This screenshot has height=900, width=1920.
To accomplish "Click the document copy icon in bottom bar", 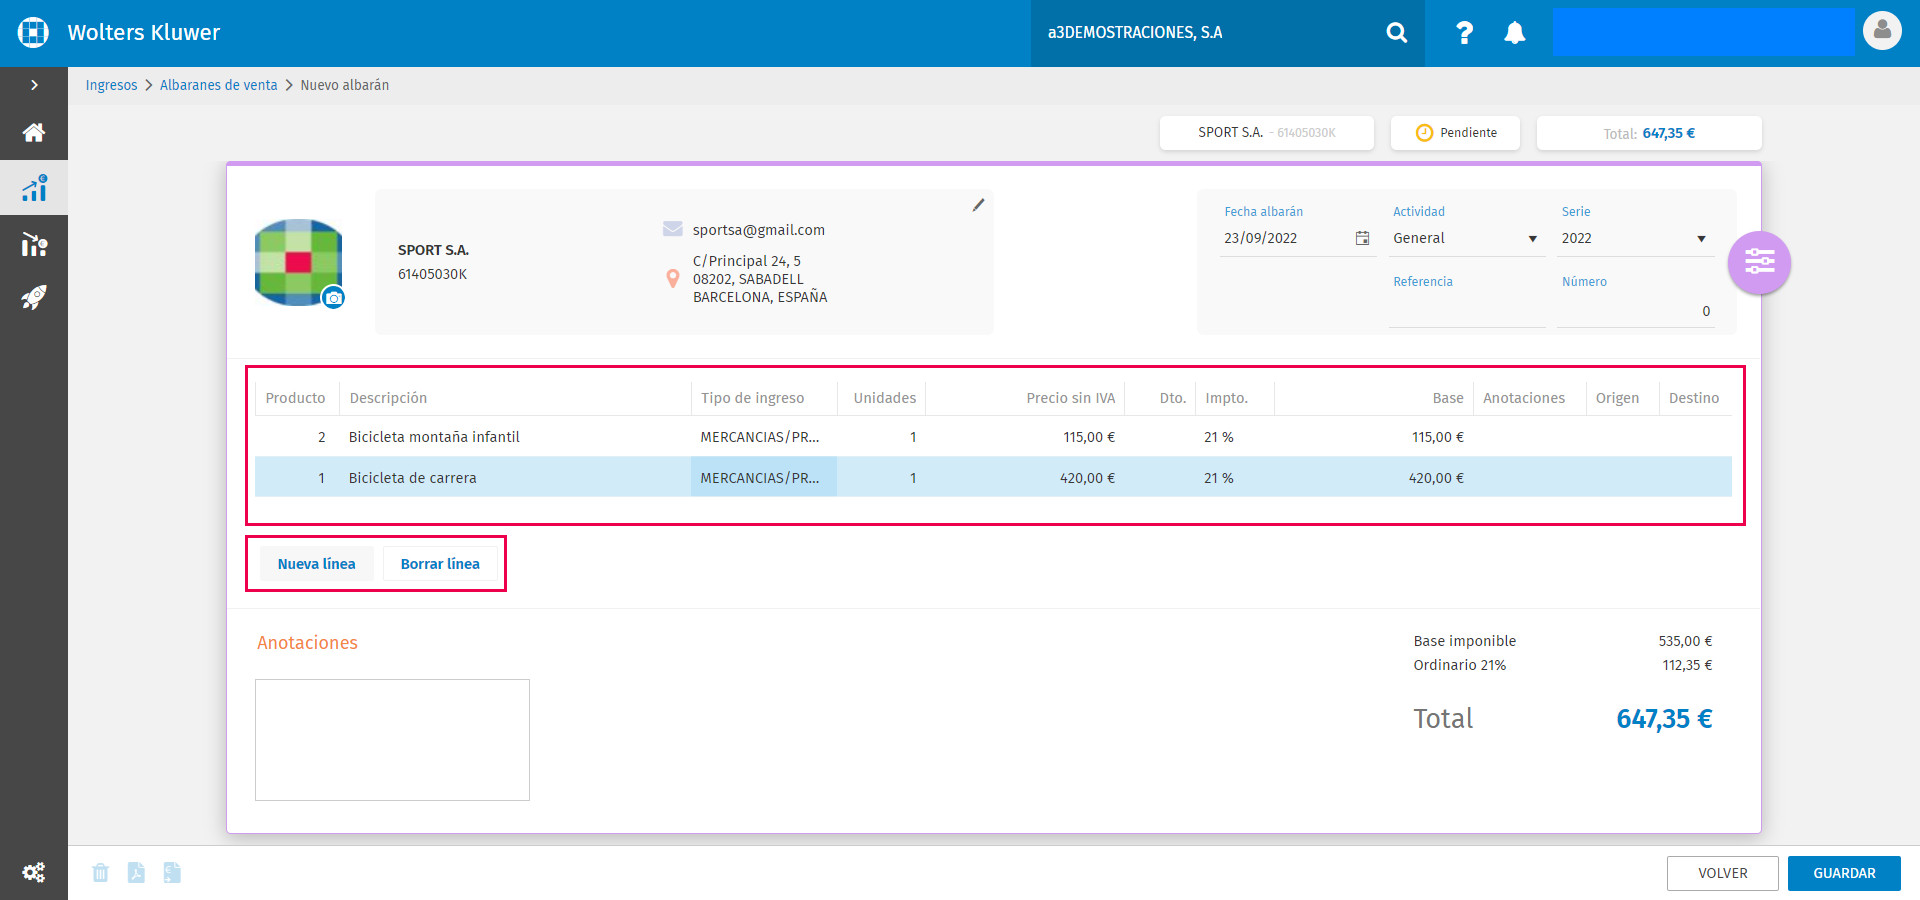I will coord(172,873).
